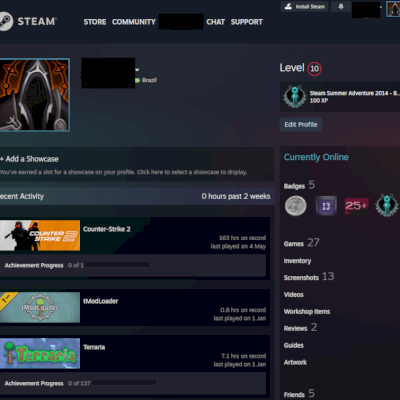Screen dimensions: 400x400
Task: Open the Inventory link
Action: pos(297,261)
